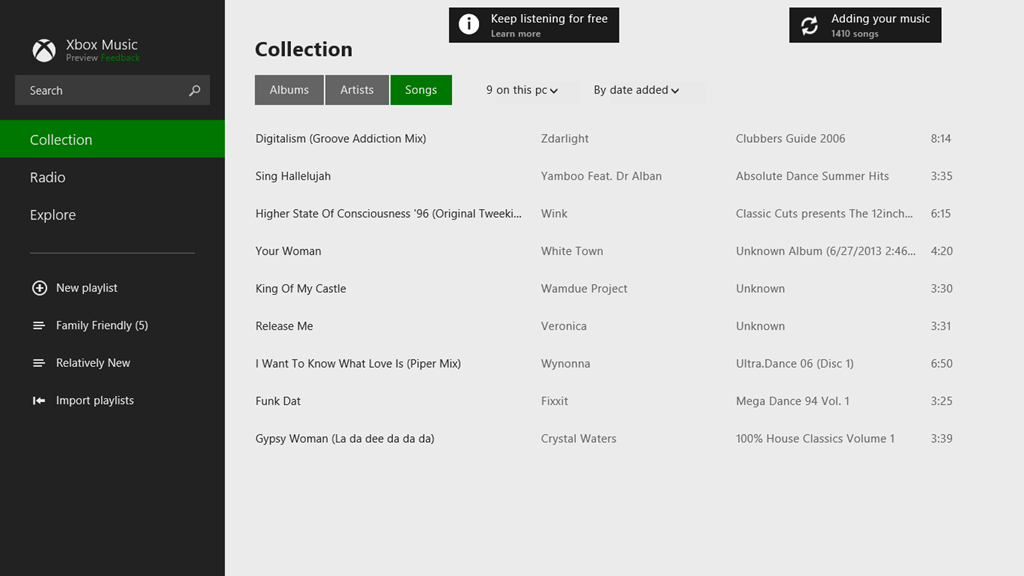Click artist Wamdue Project

(x=584, y=289)
